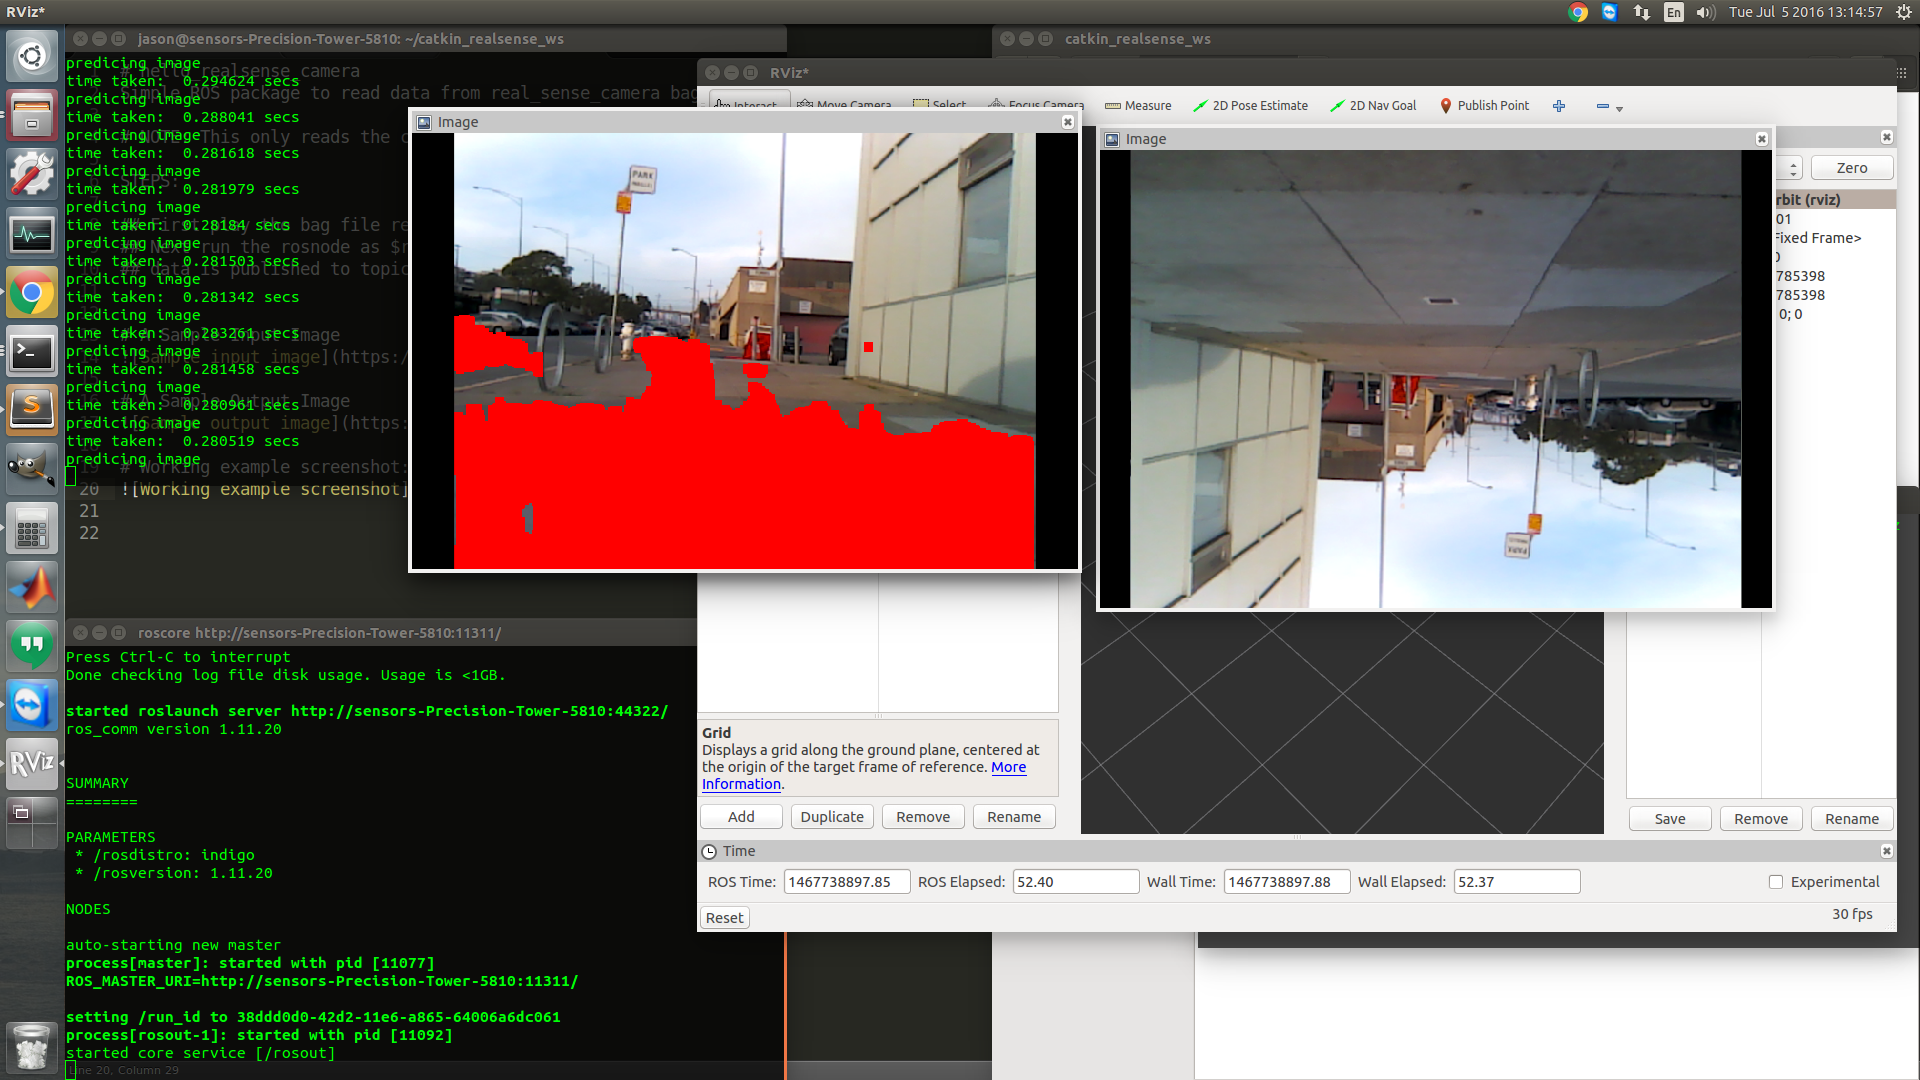This screenshot has height=1080, width=1920.
Task: Click the blue plus add-tool icon
Action: [1559, 106]
